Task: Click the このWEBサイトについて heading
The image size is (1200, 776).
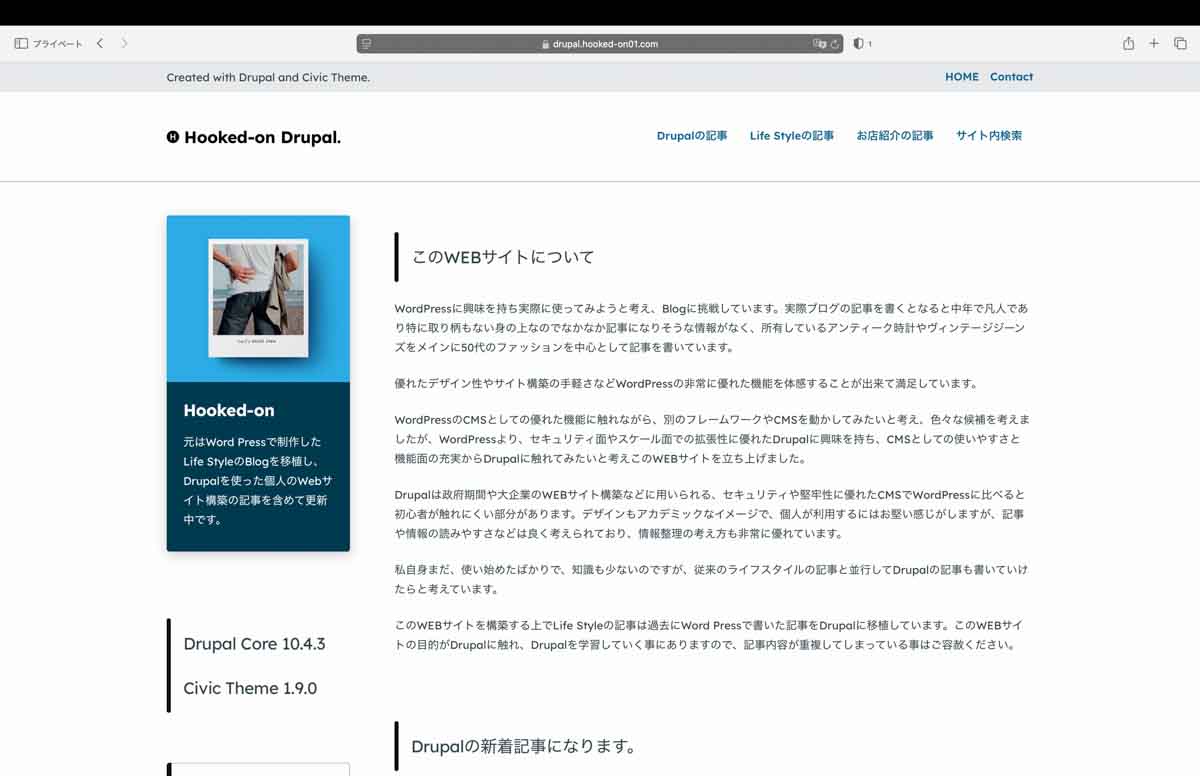Action: point(503,257)
